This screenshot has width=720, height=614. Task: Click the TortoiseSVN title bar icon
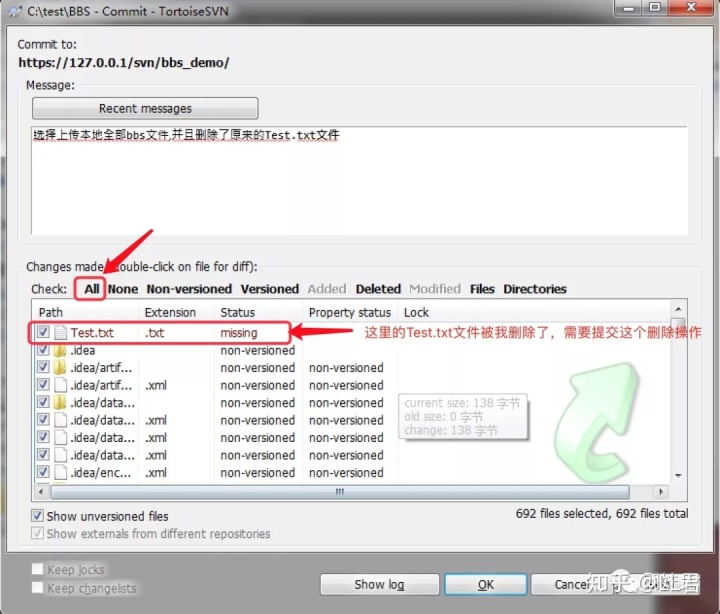tap(15, 11)
